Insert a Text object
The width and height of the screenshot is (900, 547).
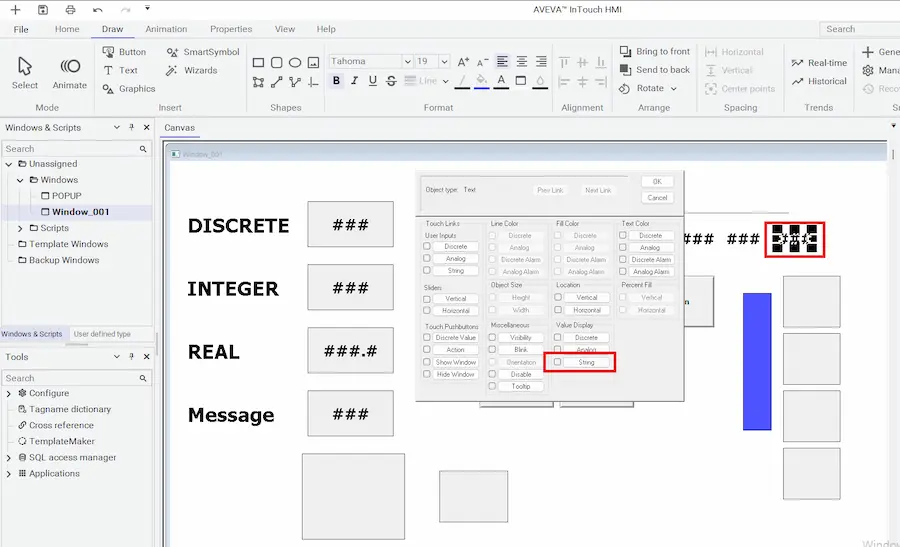click(120, 70)
